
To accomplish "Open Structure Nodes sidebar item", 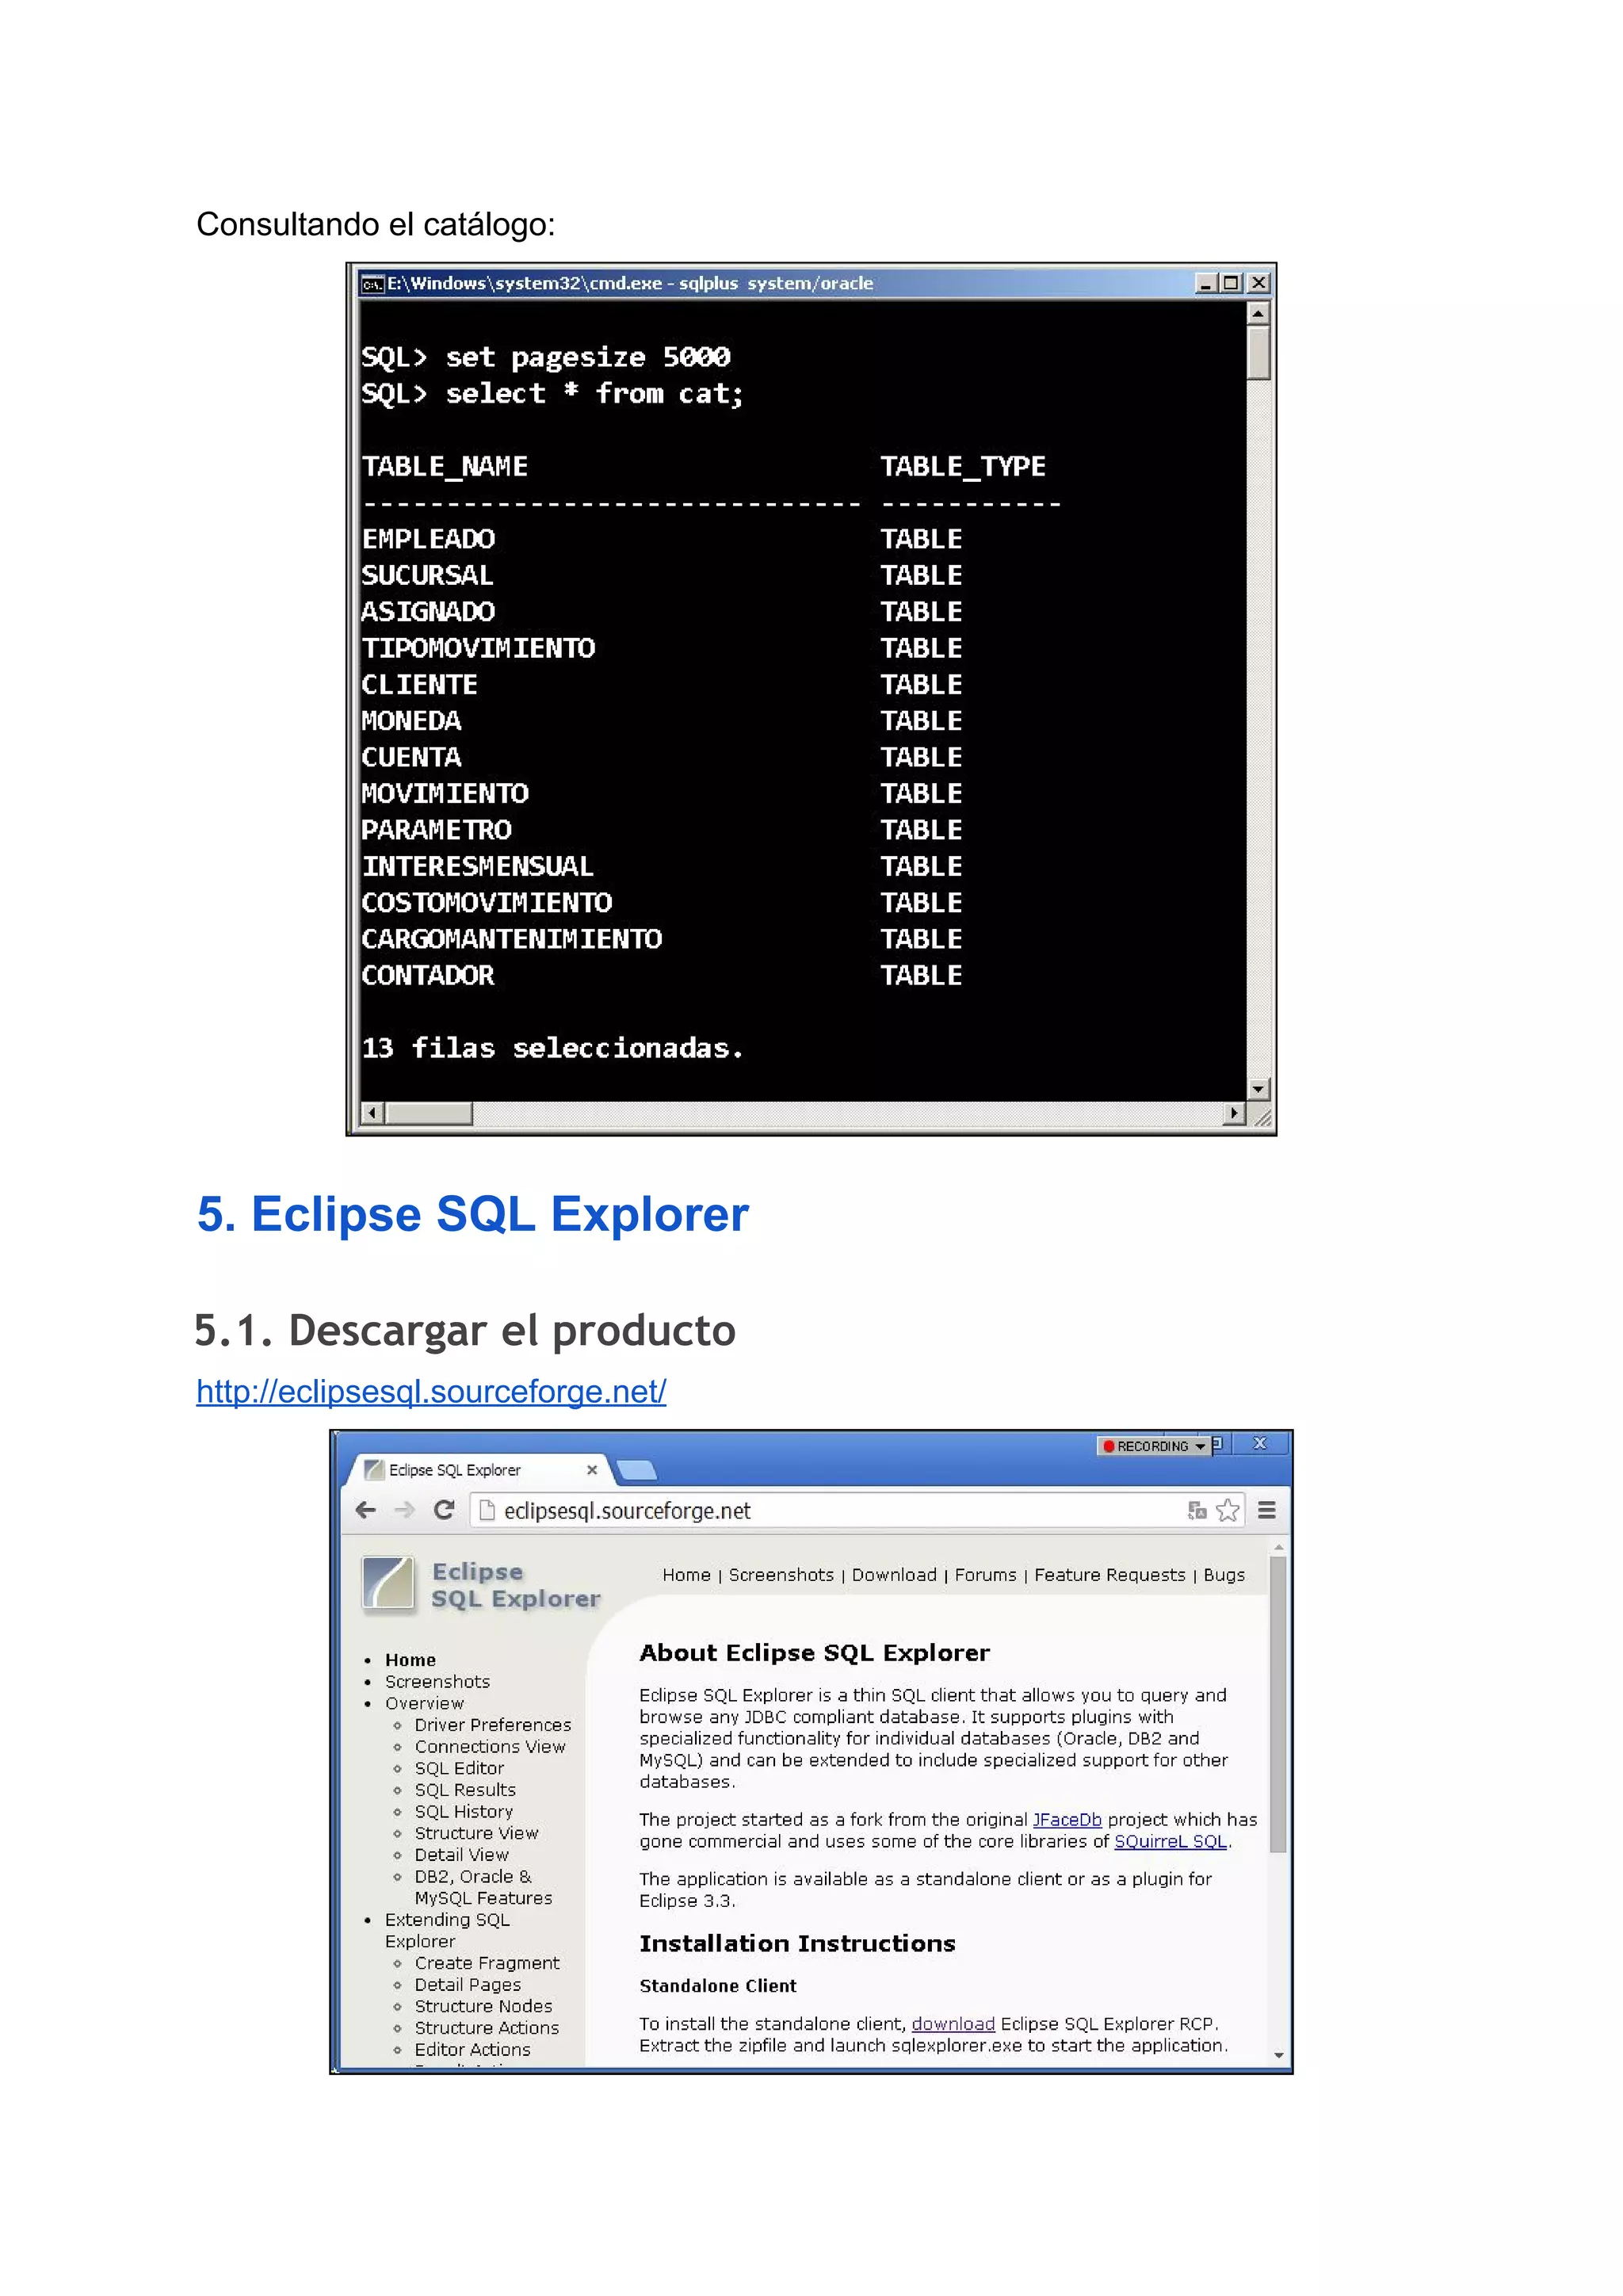I will [483, 2006].
